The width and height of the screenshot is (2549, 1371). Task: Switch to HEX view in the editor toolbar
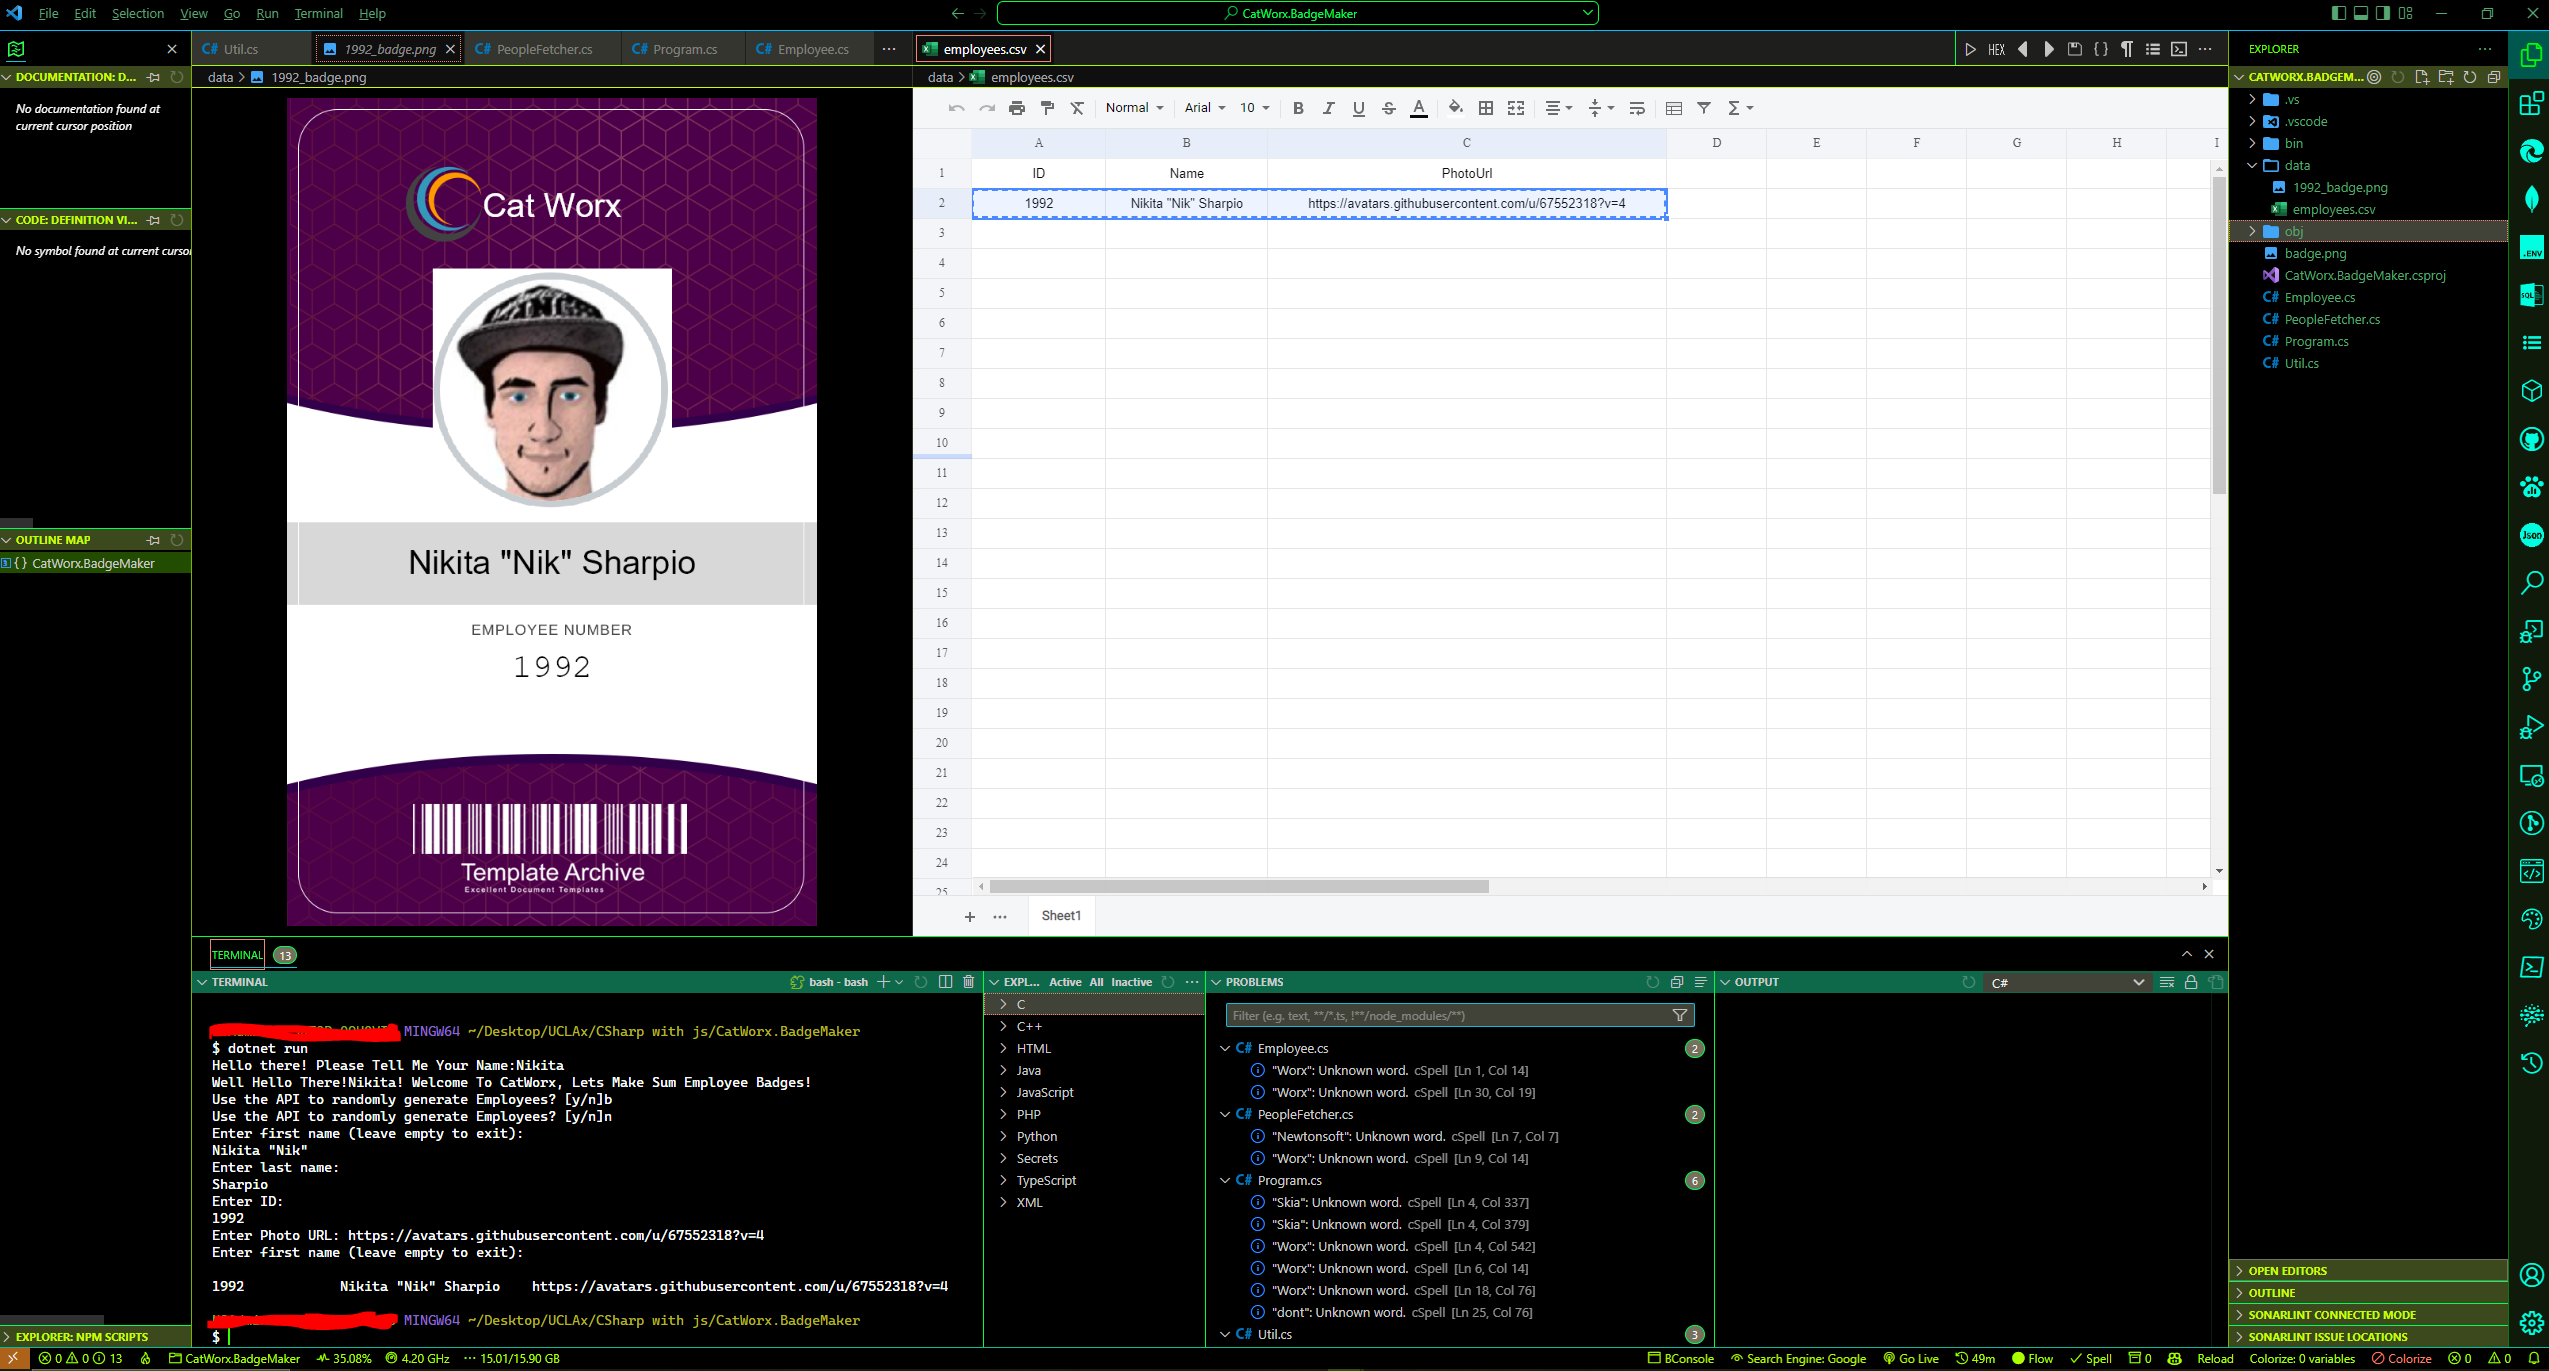pyautogui.click(x=1996, y=48)
